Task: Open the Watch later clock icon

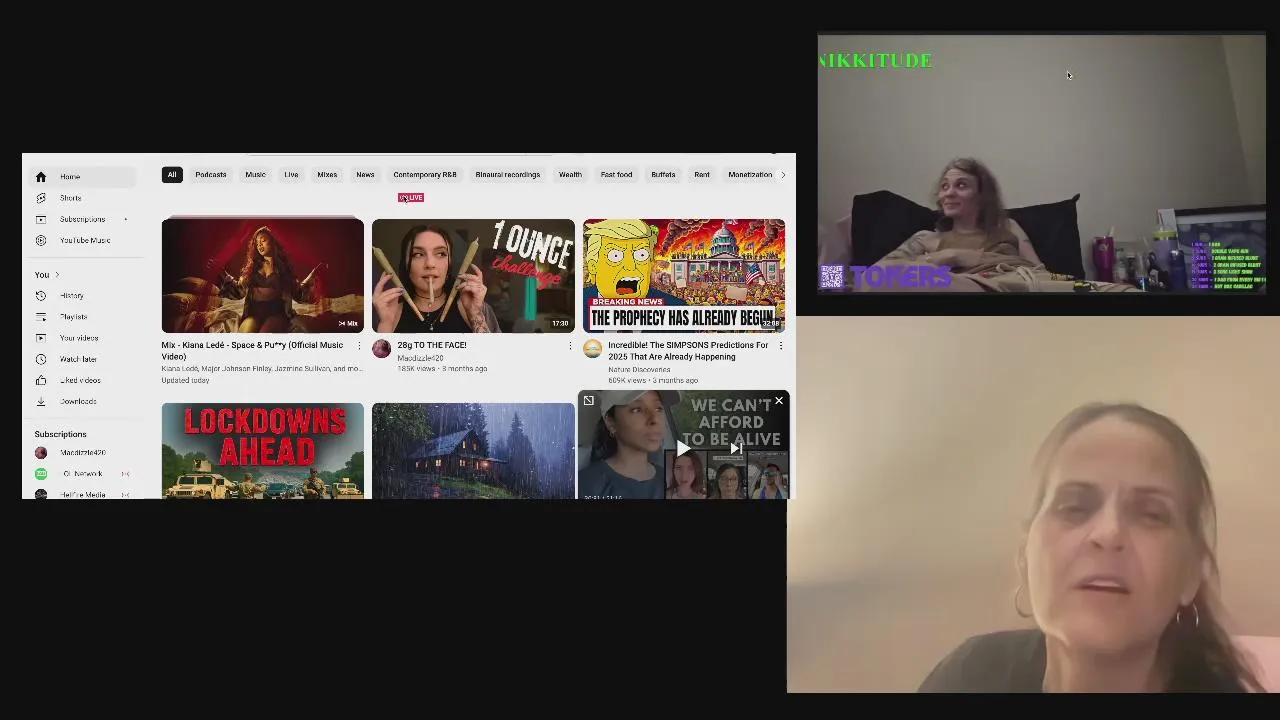Action: [41, 359]
